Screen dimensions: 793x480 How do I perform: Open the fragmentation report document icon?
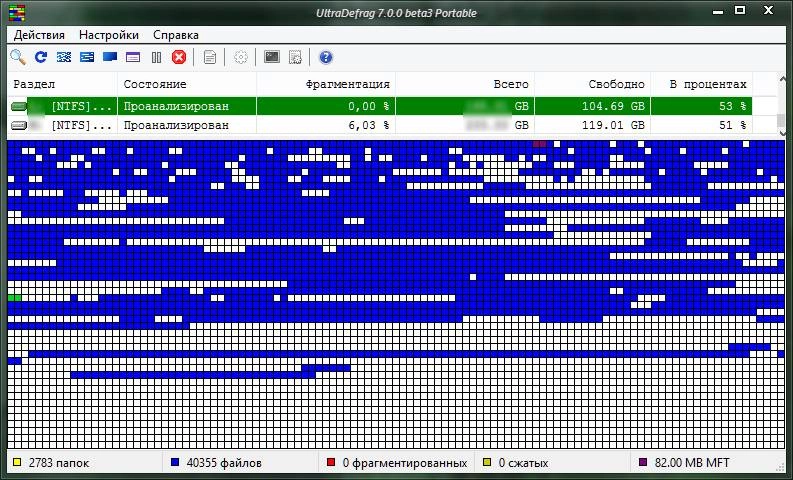point(209,57)
